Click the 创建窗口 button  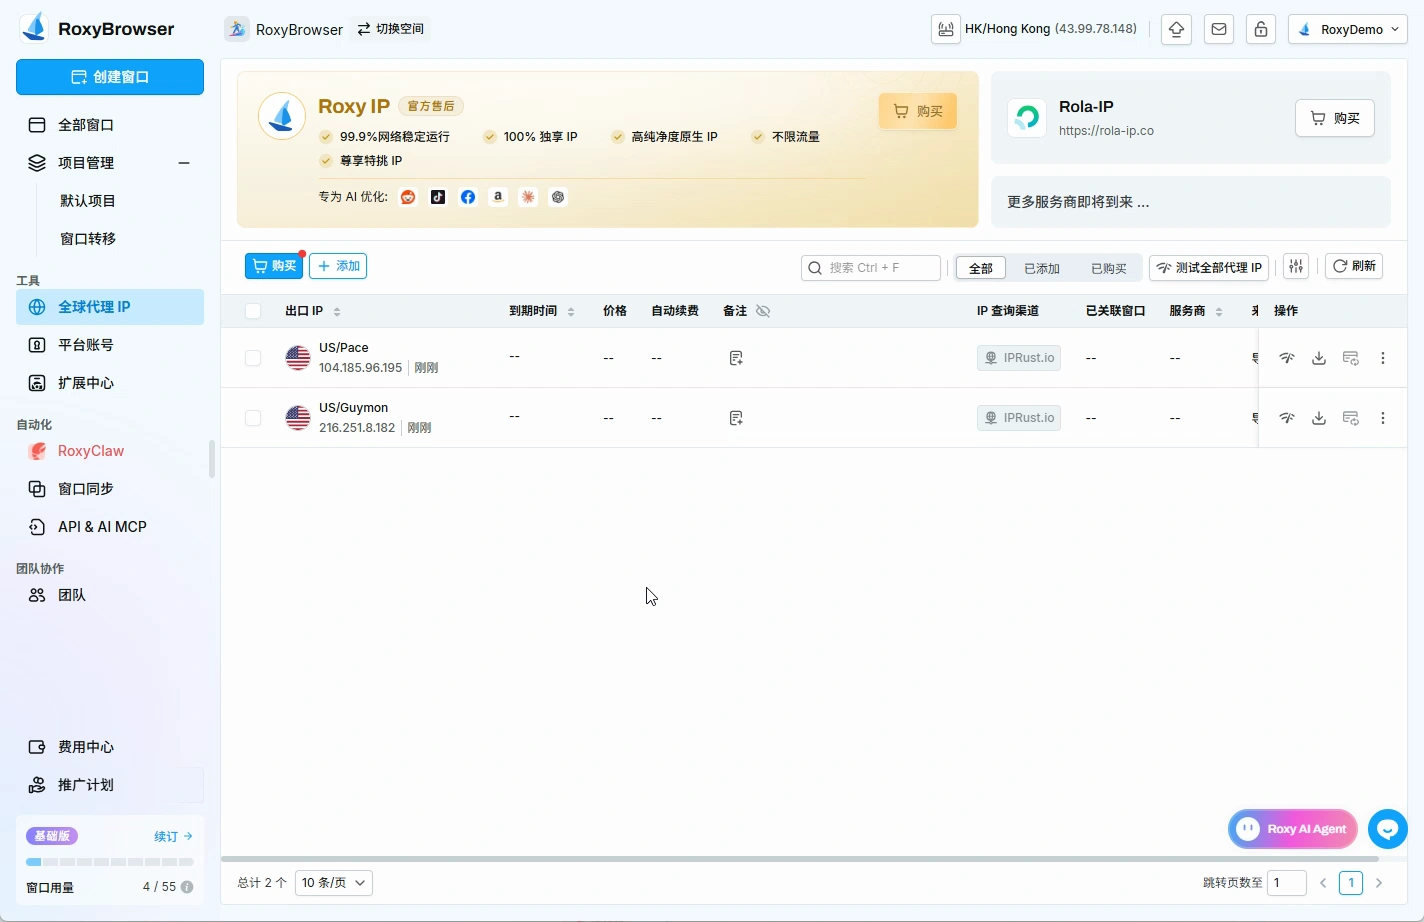[x=110, y=77]
